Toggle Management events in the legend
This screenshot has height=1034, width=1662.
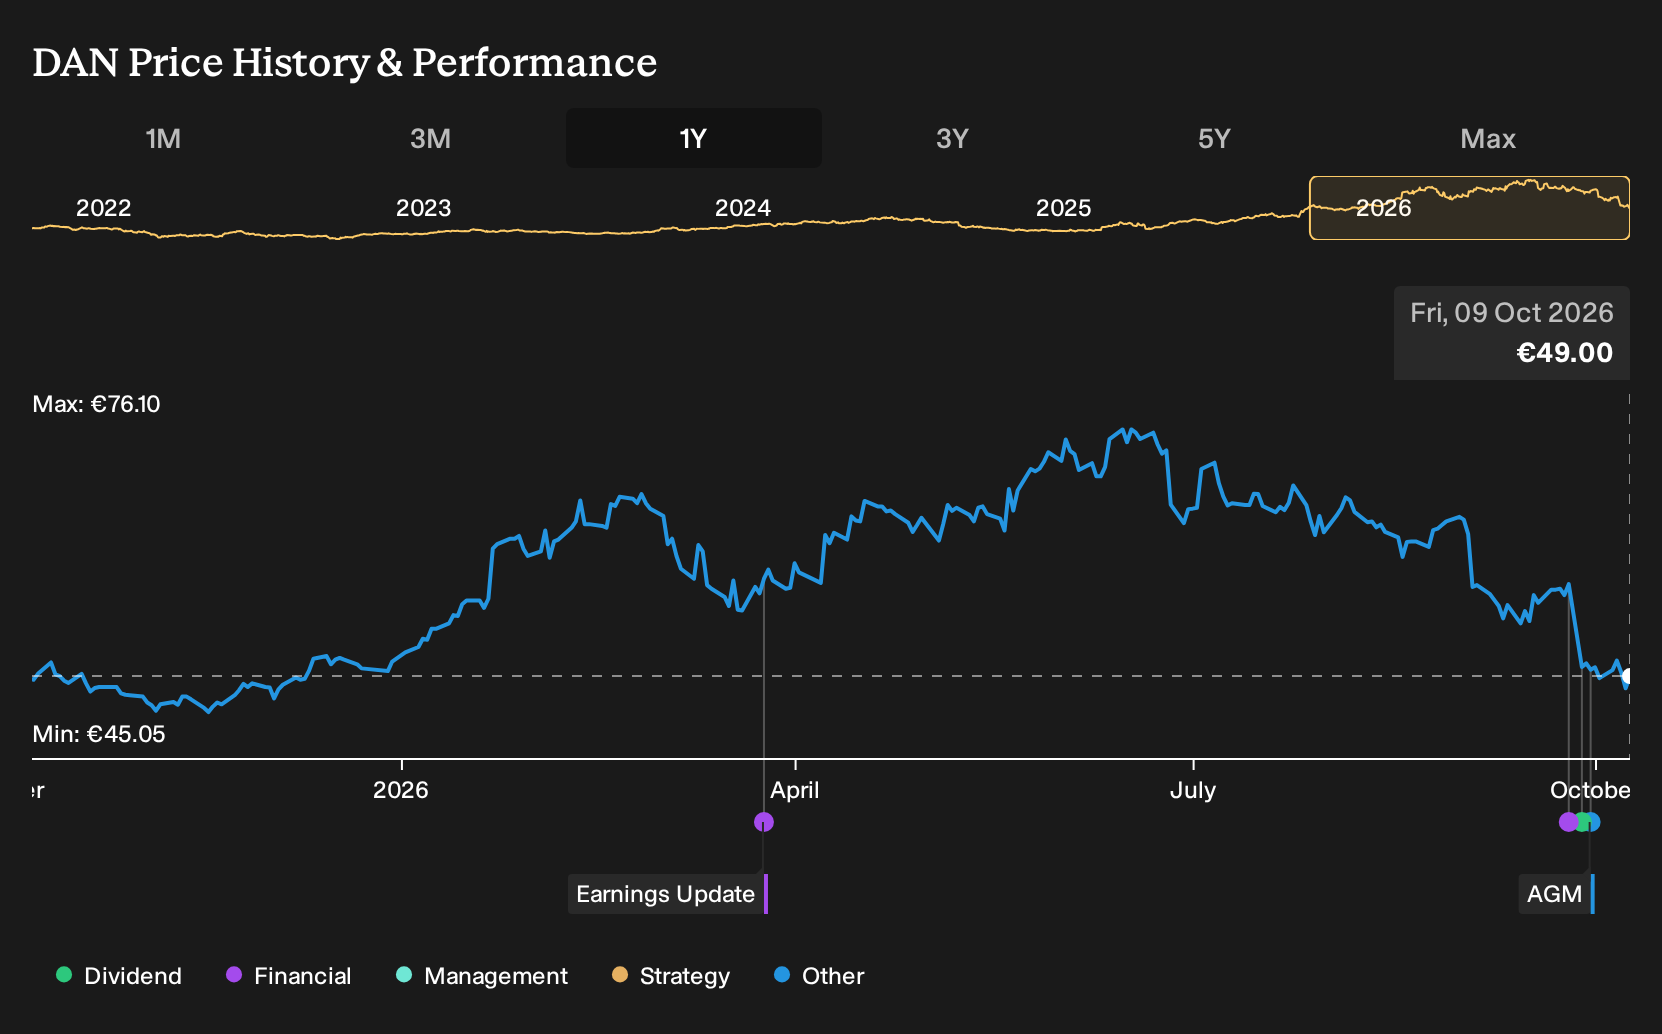point(482,975)
